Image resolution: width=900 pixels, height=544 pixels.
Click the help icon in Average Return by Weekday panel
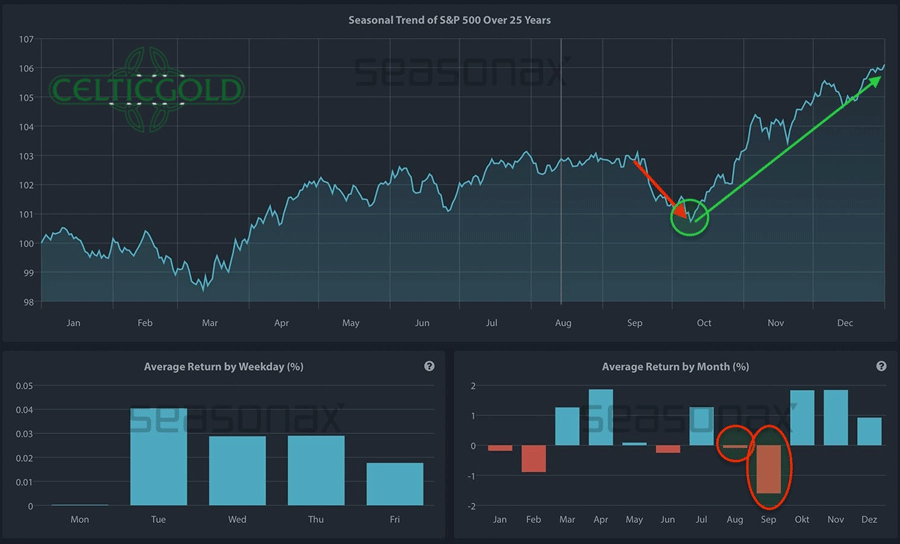429,367
